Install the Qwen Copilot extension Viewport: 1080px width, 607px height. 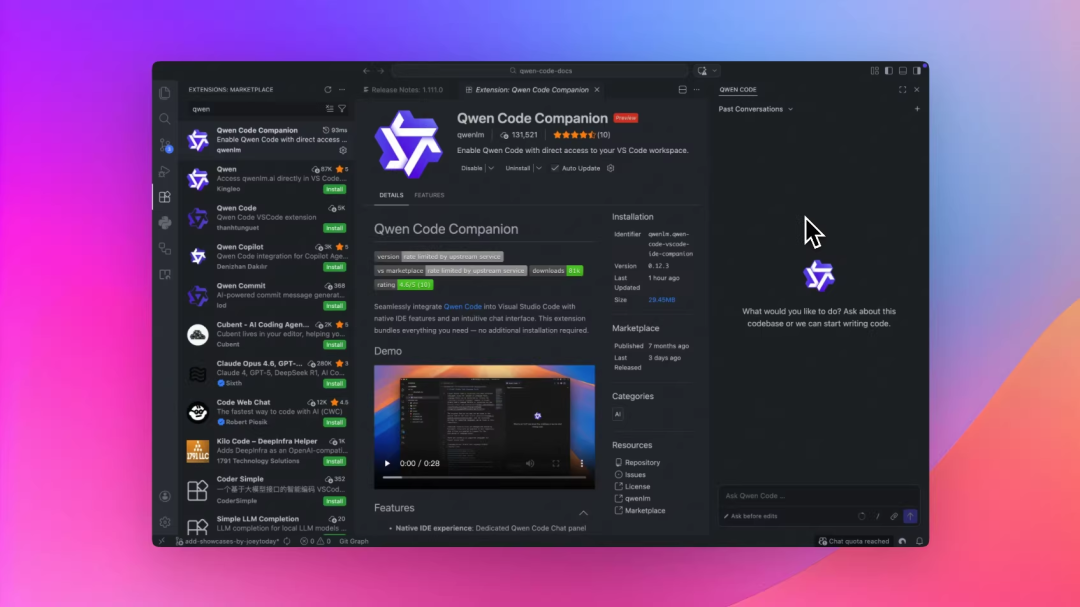point(335,267)
